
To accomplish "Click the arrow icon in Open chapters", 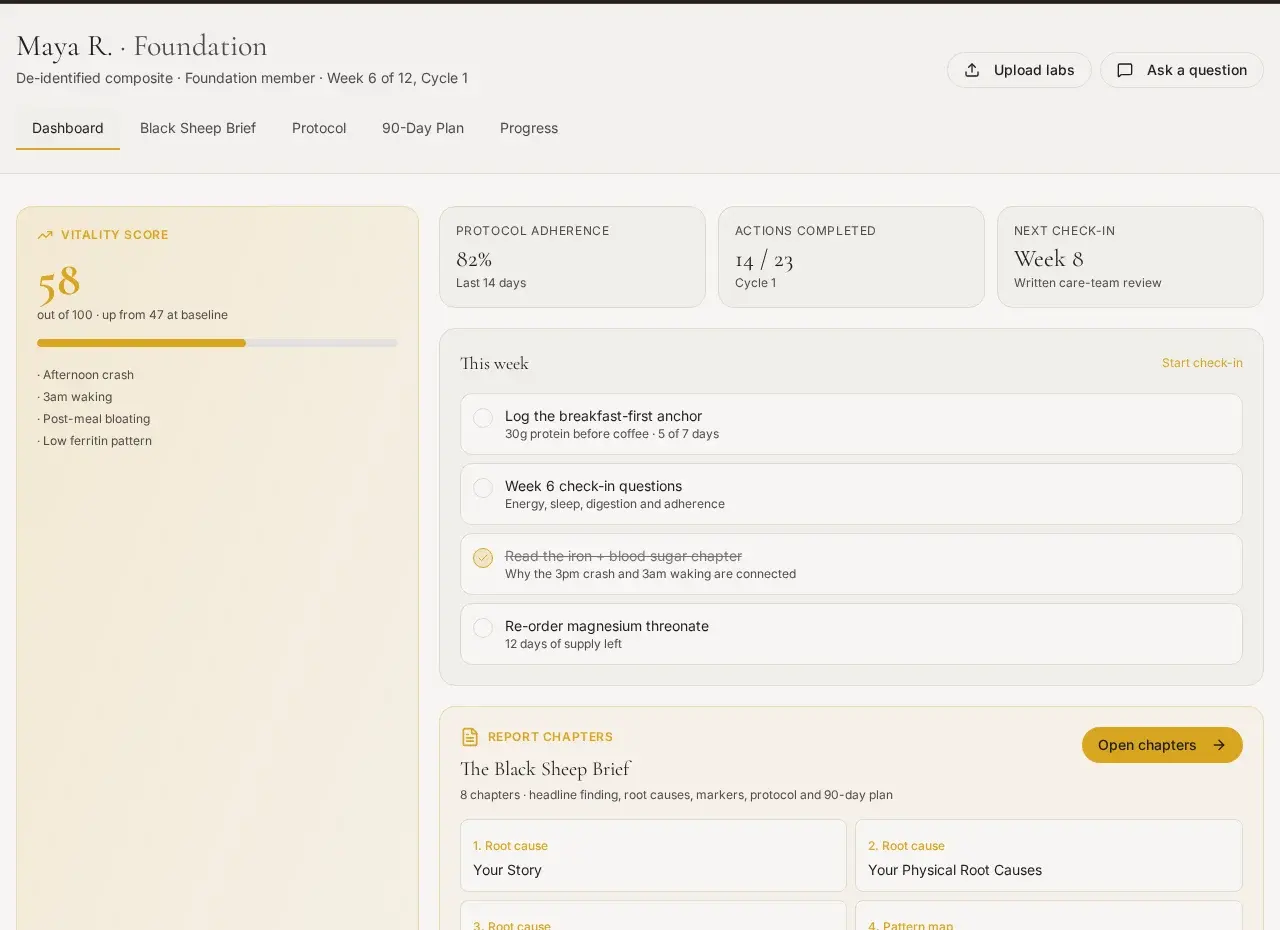I will [x=1219, y=745].
